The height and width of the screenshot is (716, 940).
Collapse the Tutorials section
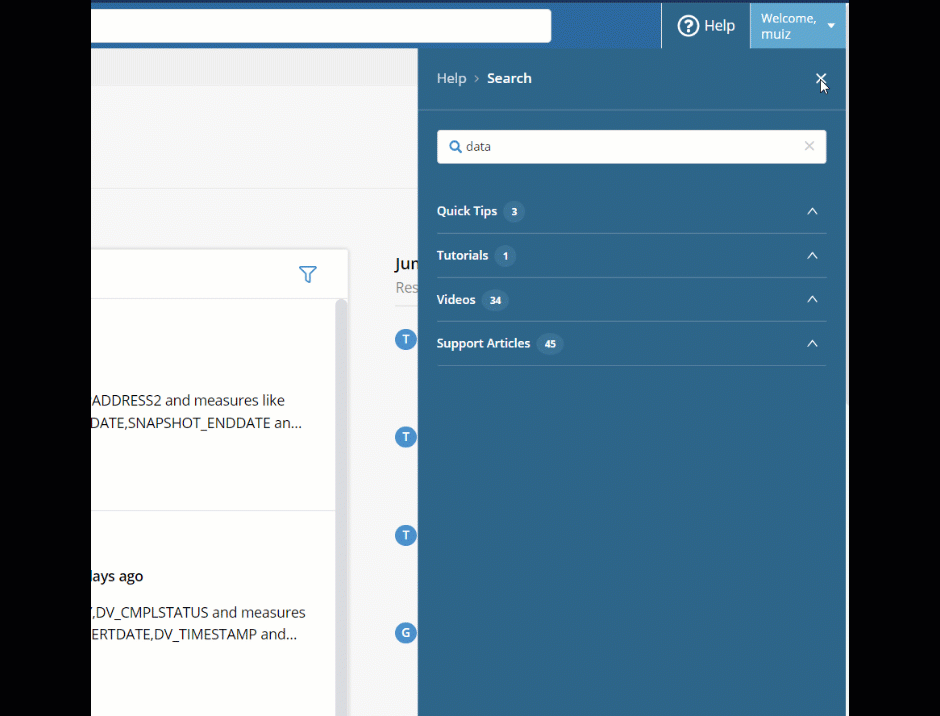click(x=812, y=255)
